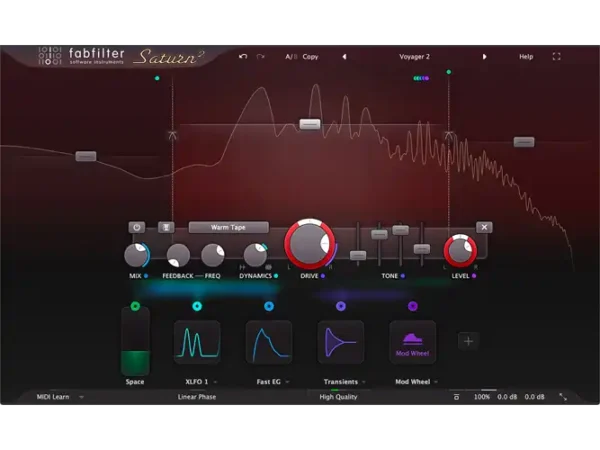Image resolution: width=600 pixels, height=450 pixels.
Task: Open the Help menu
Action: point(526,57)
